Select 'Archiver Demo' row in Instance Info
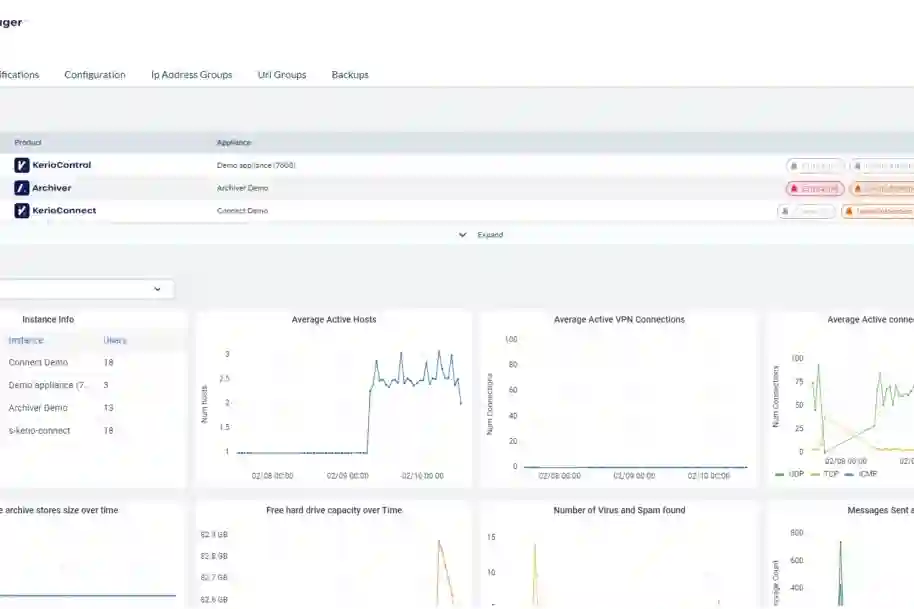 click(x=92, y=408)
